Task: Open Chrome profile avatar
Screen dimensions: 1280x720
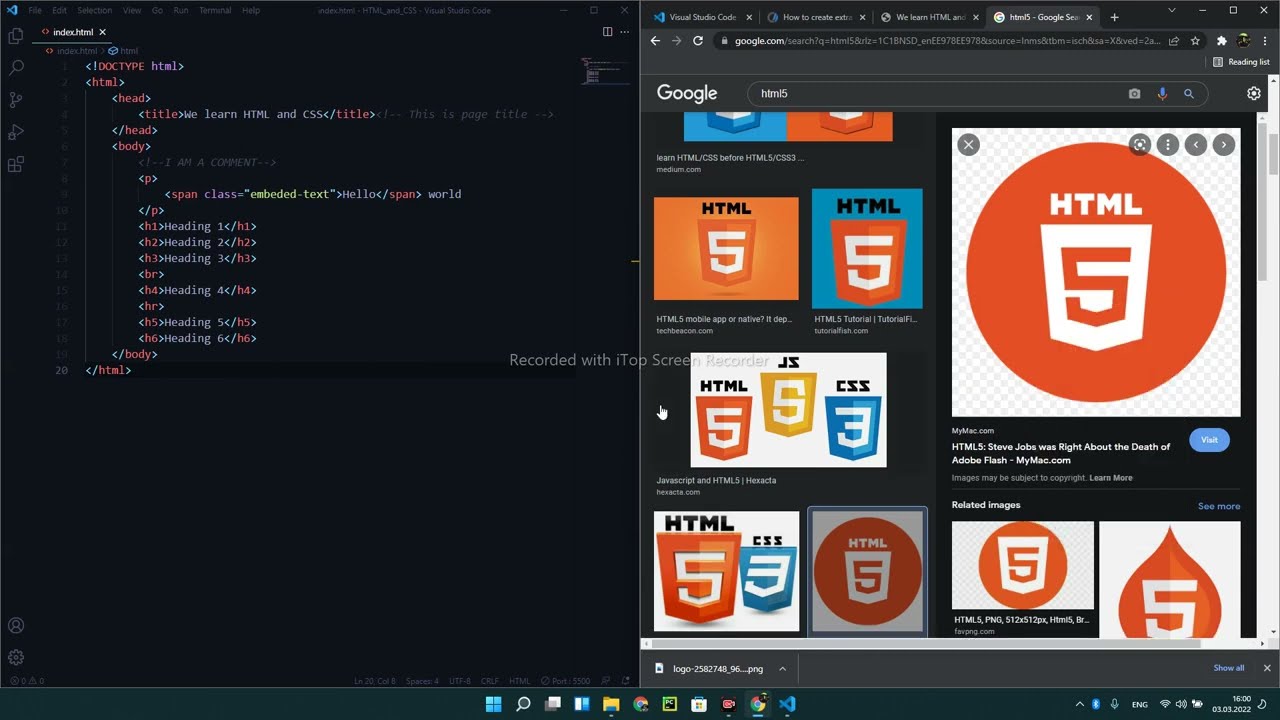Action: 1243,41
